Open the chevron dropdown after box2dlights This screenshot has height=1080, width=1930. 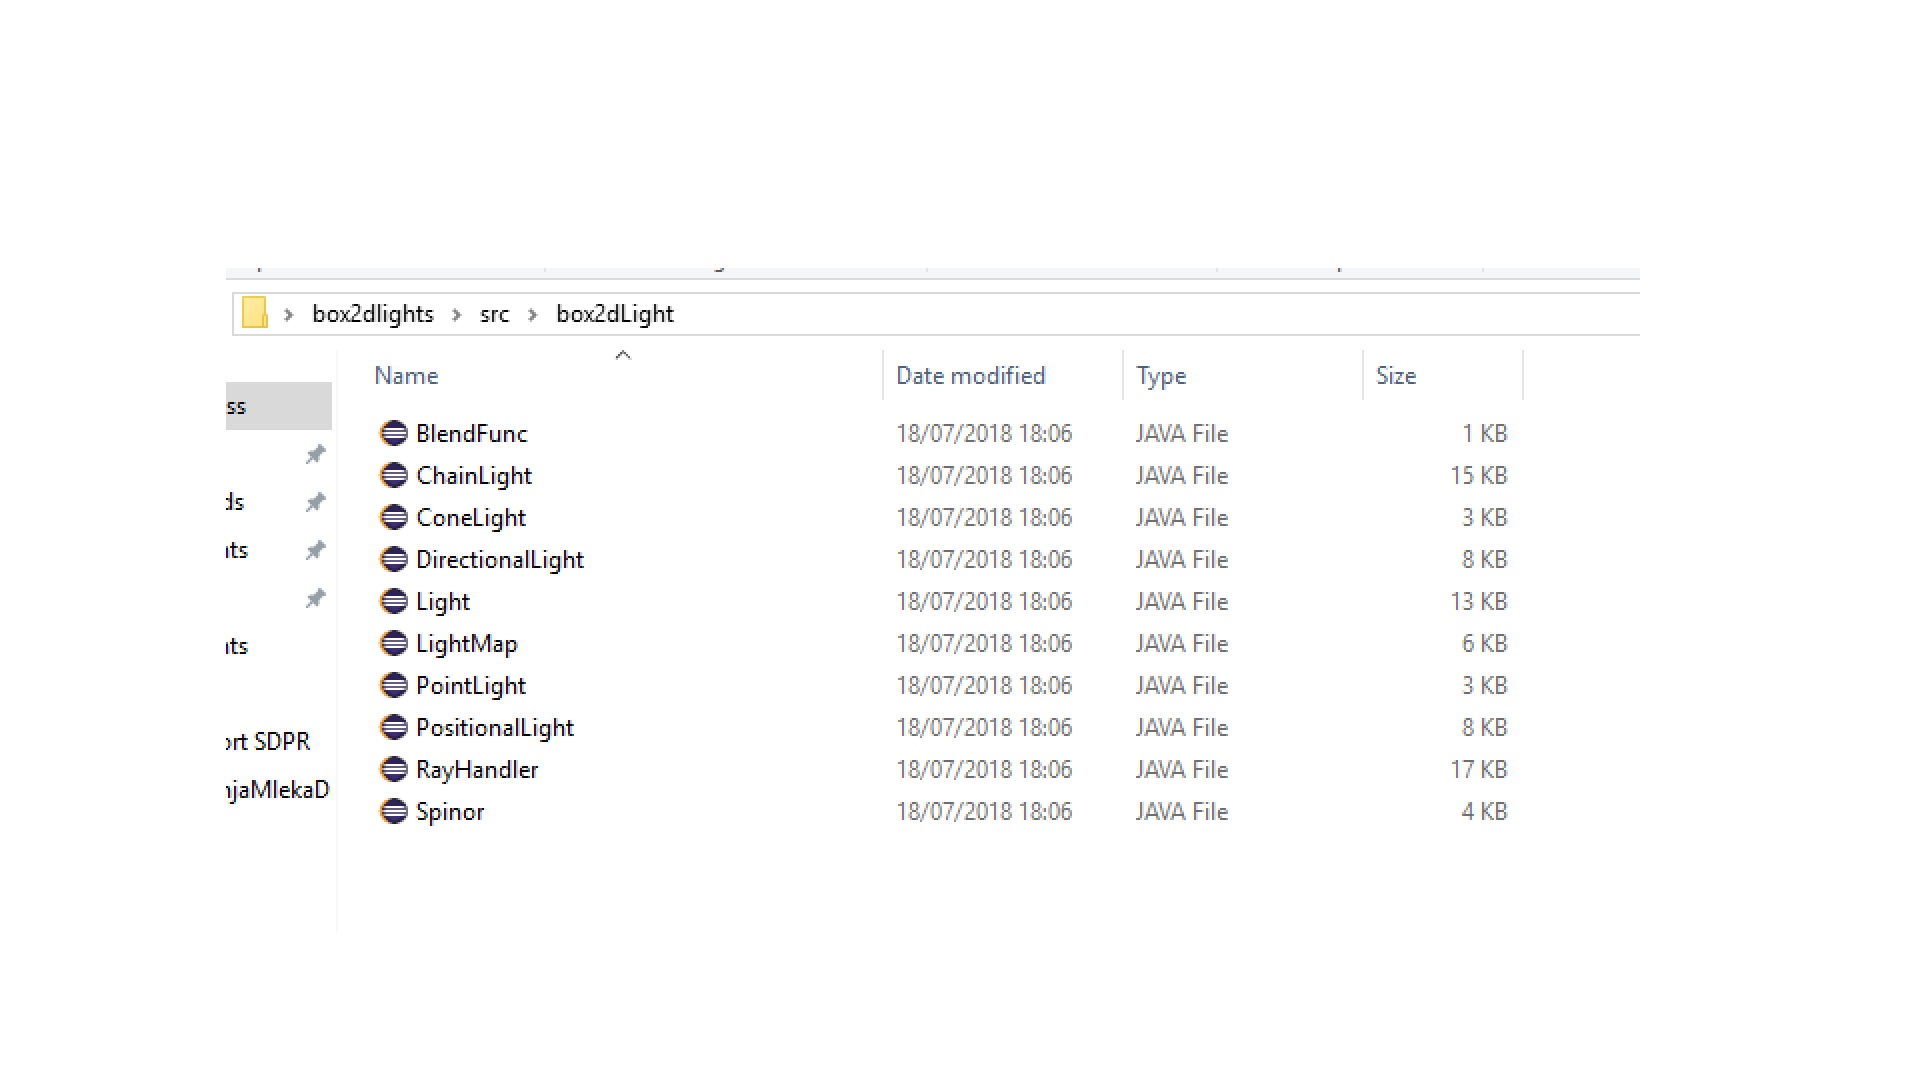point(456,315)
